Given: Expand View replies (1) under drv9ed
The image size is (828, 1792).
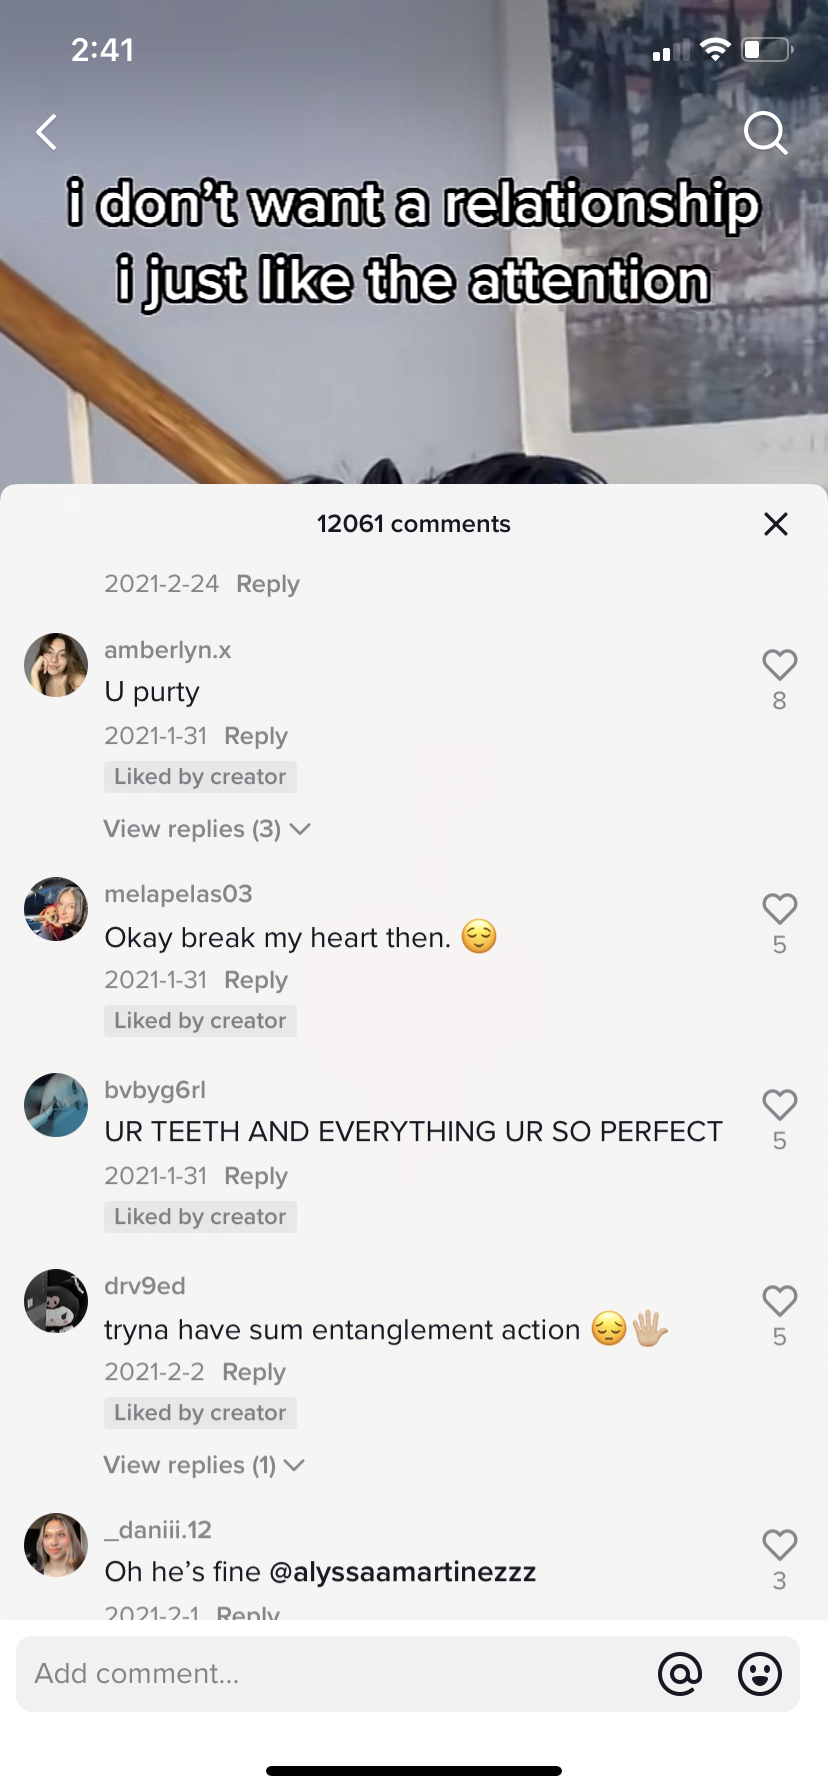Looking at the screenshot, I should [204, 1465].
